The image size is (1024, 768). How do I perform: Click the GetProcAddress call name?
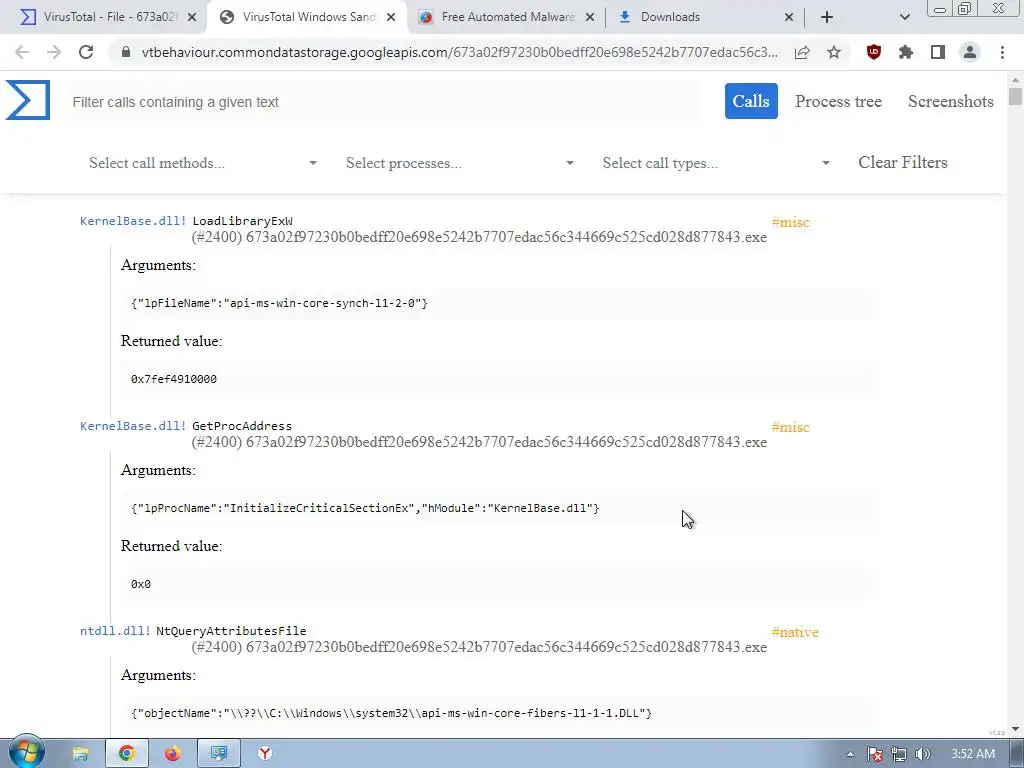(242, 426)
